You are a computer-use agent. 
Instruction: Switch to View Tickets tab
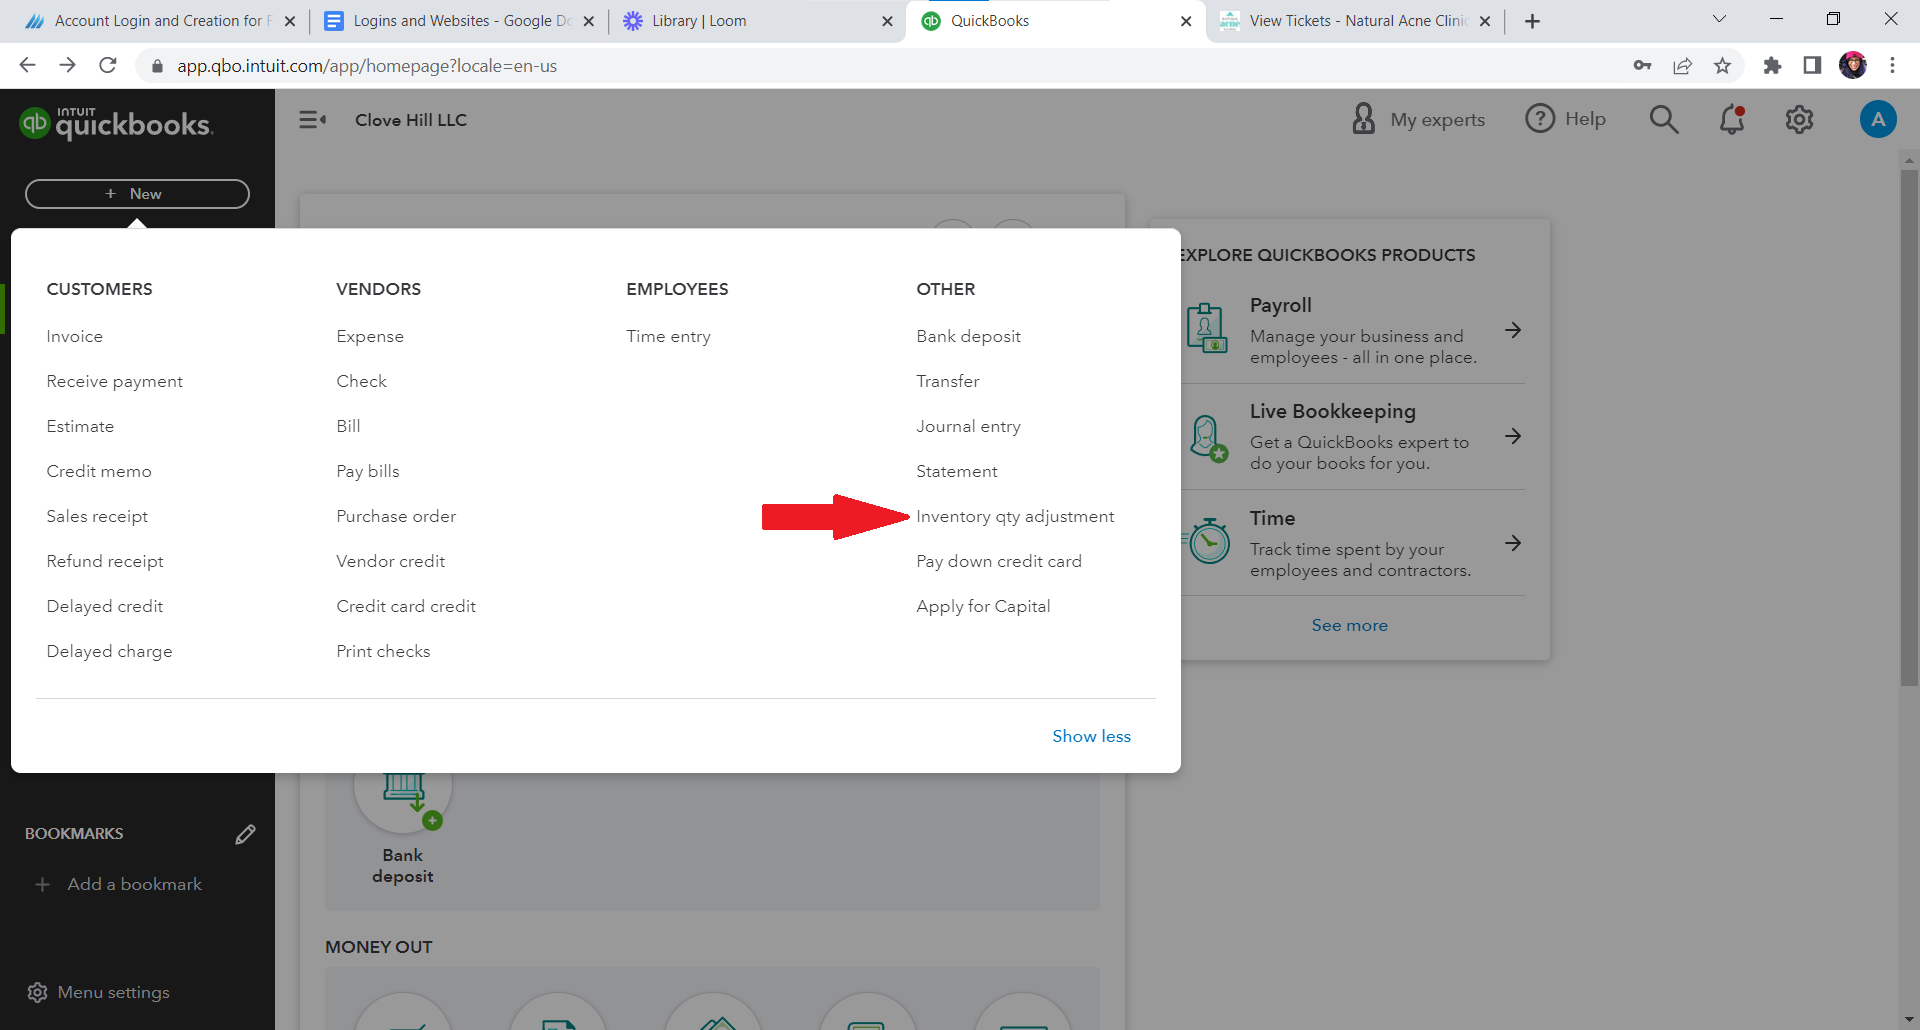point(1355,21)
